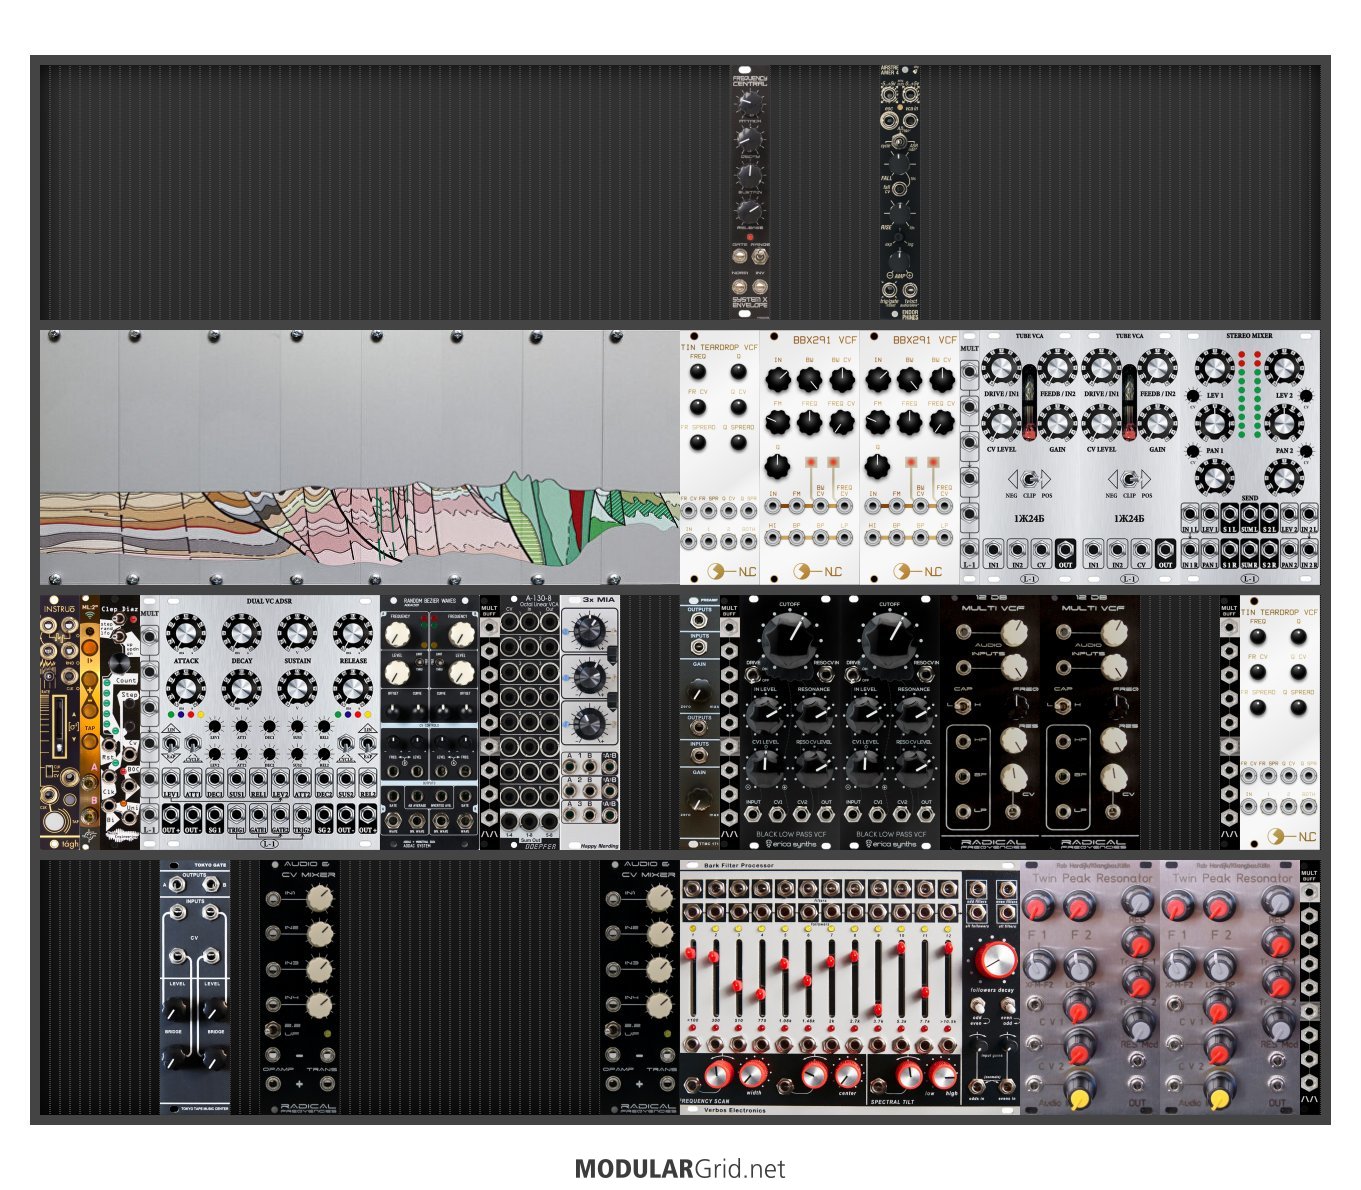
Task: Click the Tokyo Gate output A jack
Action: (177, 885)
